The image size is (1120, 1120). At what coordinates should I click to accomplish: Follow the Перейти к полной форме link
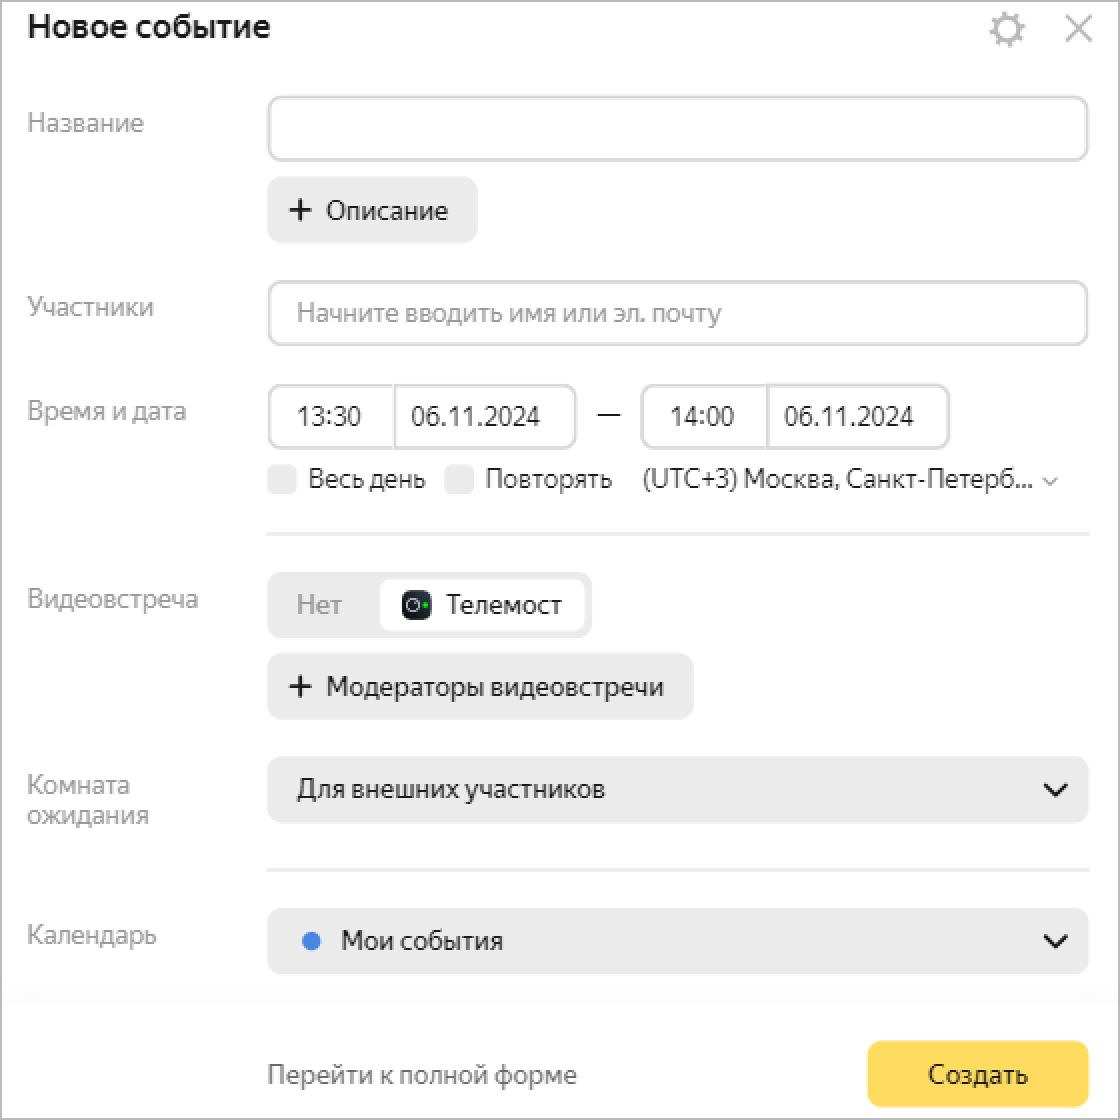point(422,1075)
